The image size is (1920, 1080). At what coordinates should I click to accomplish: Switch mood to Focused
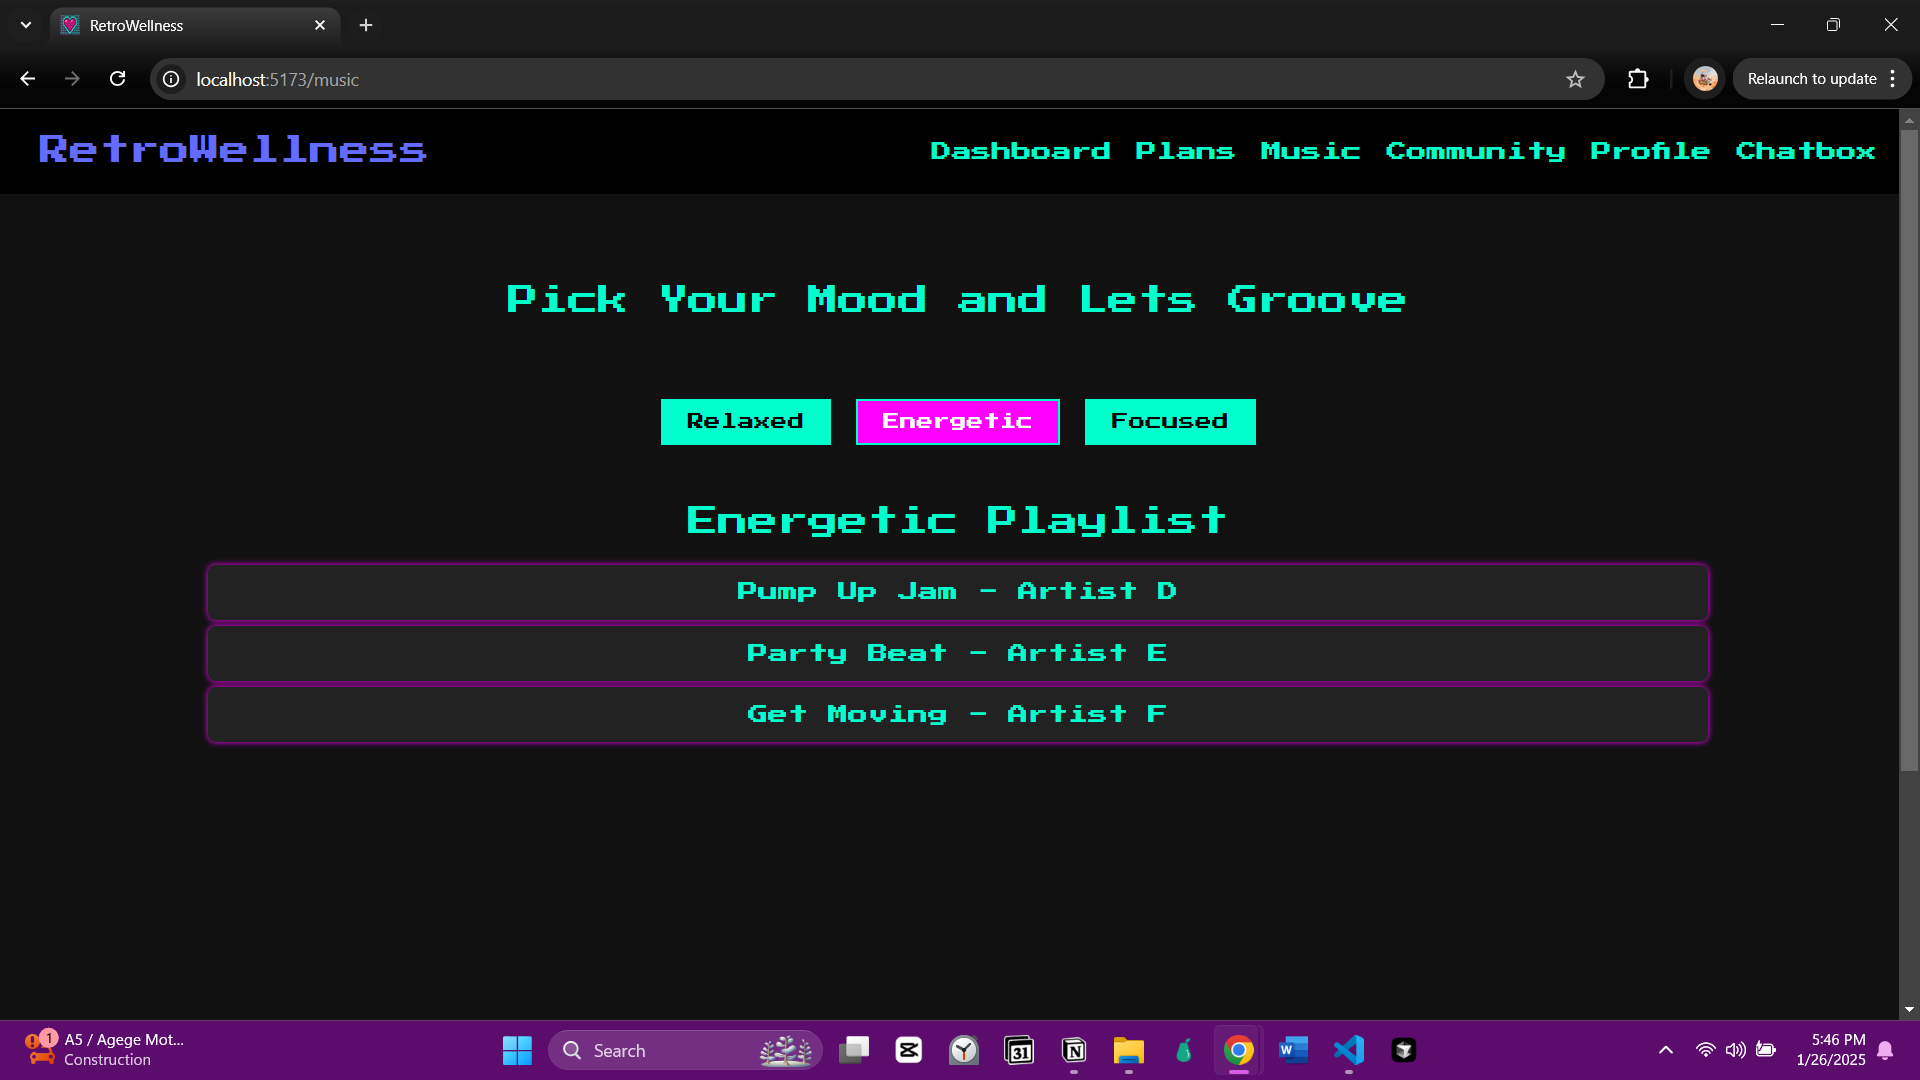pos(1169,421)
